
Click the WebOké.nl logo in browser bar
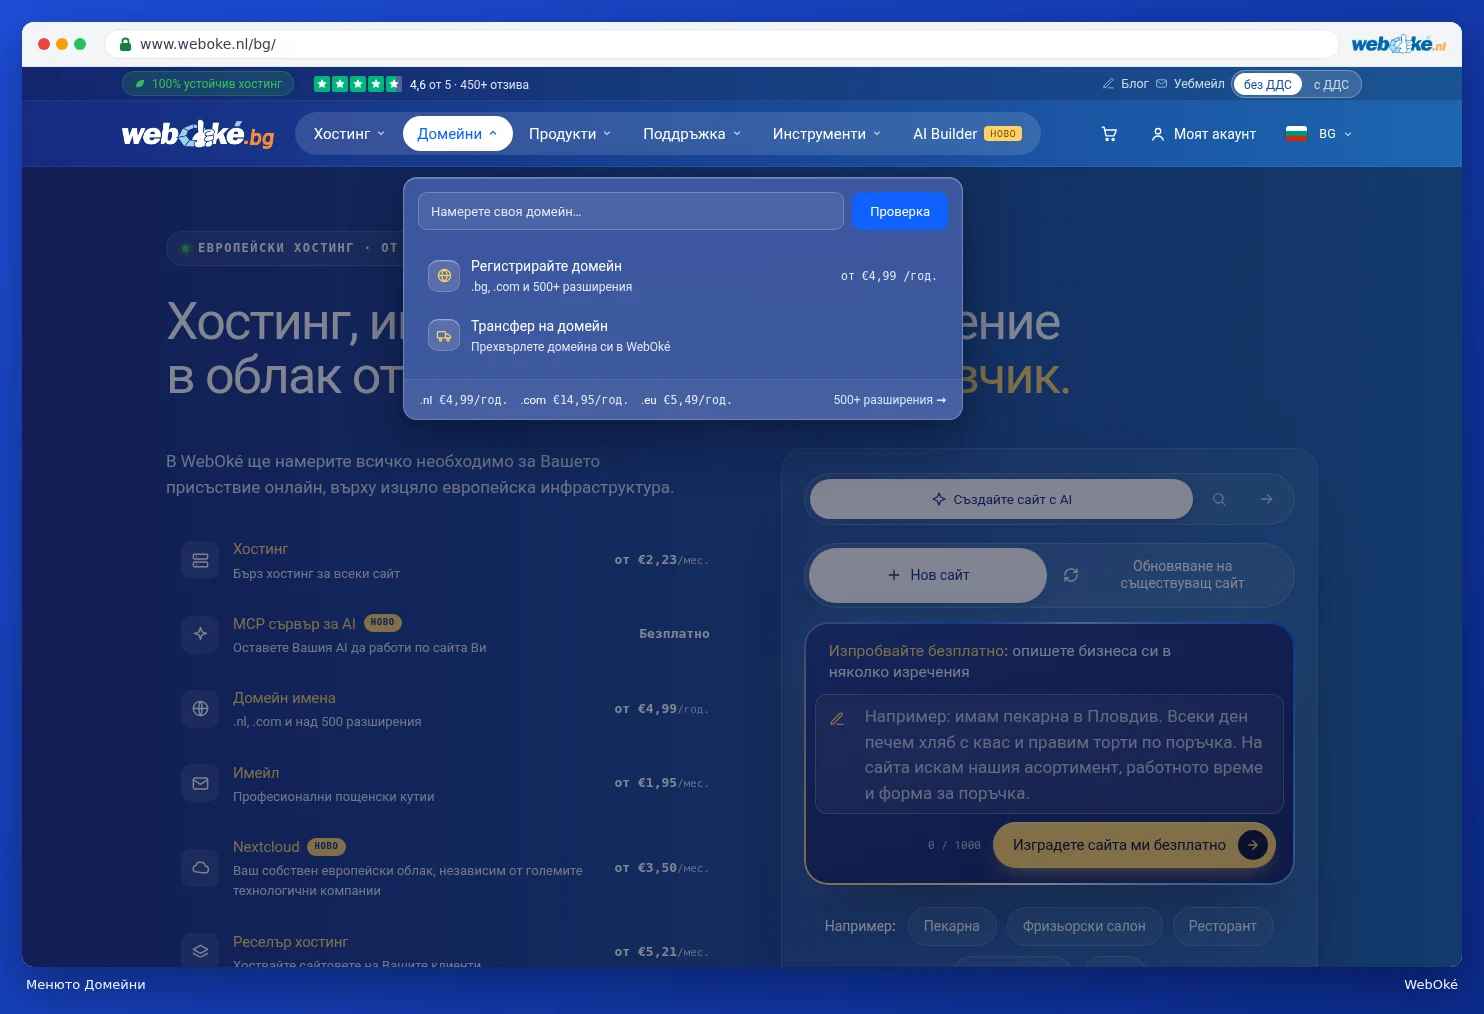1398,44
